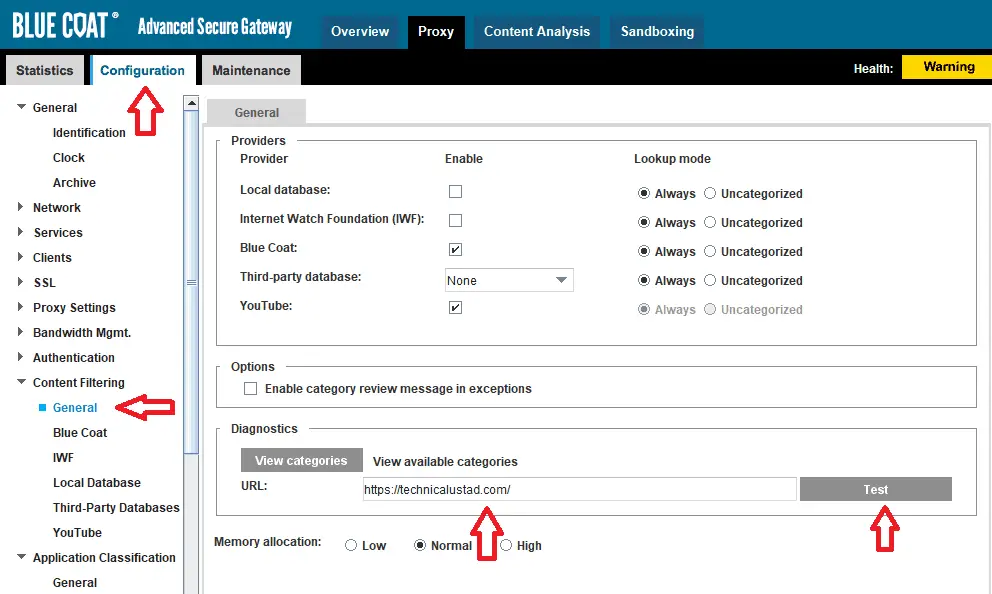Viewport: 992px width, 594px height.
Task: Expand the SSL tree node
Action: tap(20, 282)
